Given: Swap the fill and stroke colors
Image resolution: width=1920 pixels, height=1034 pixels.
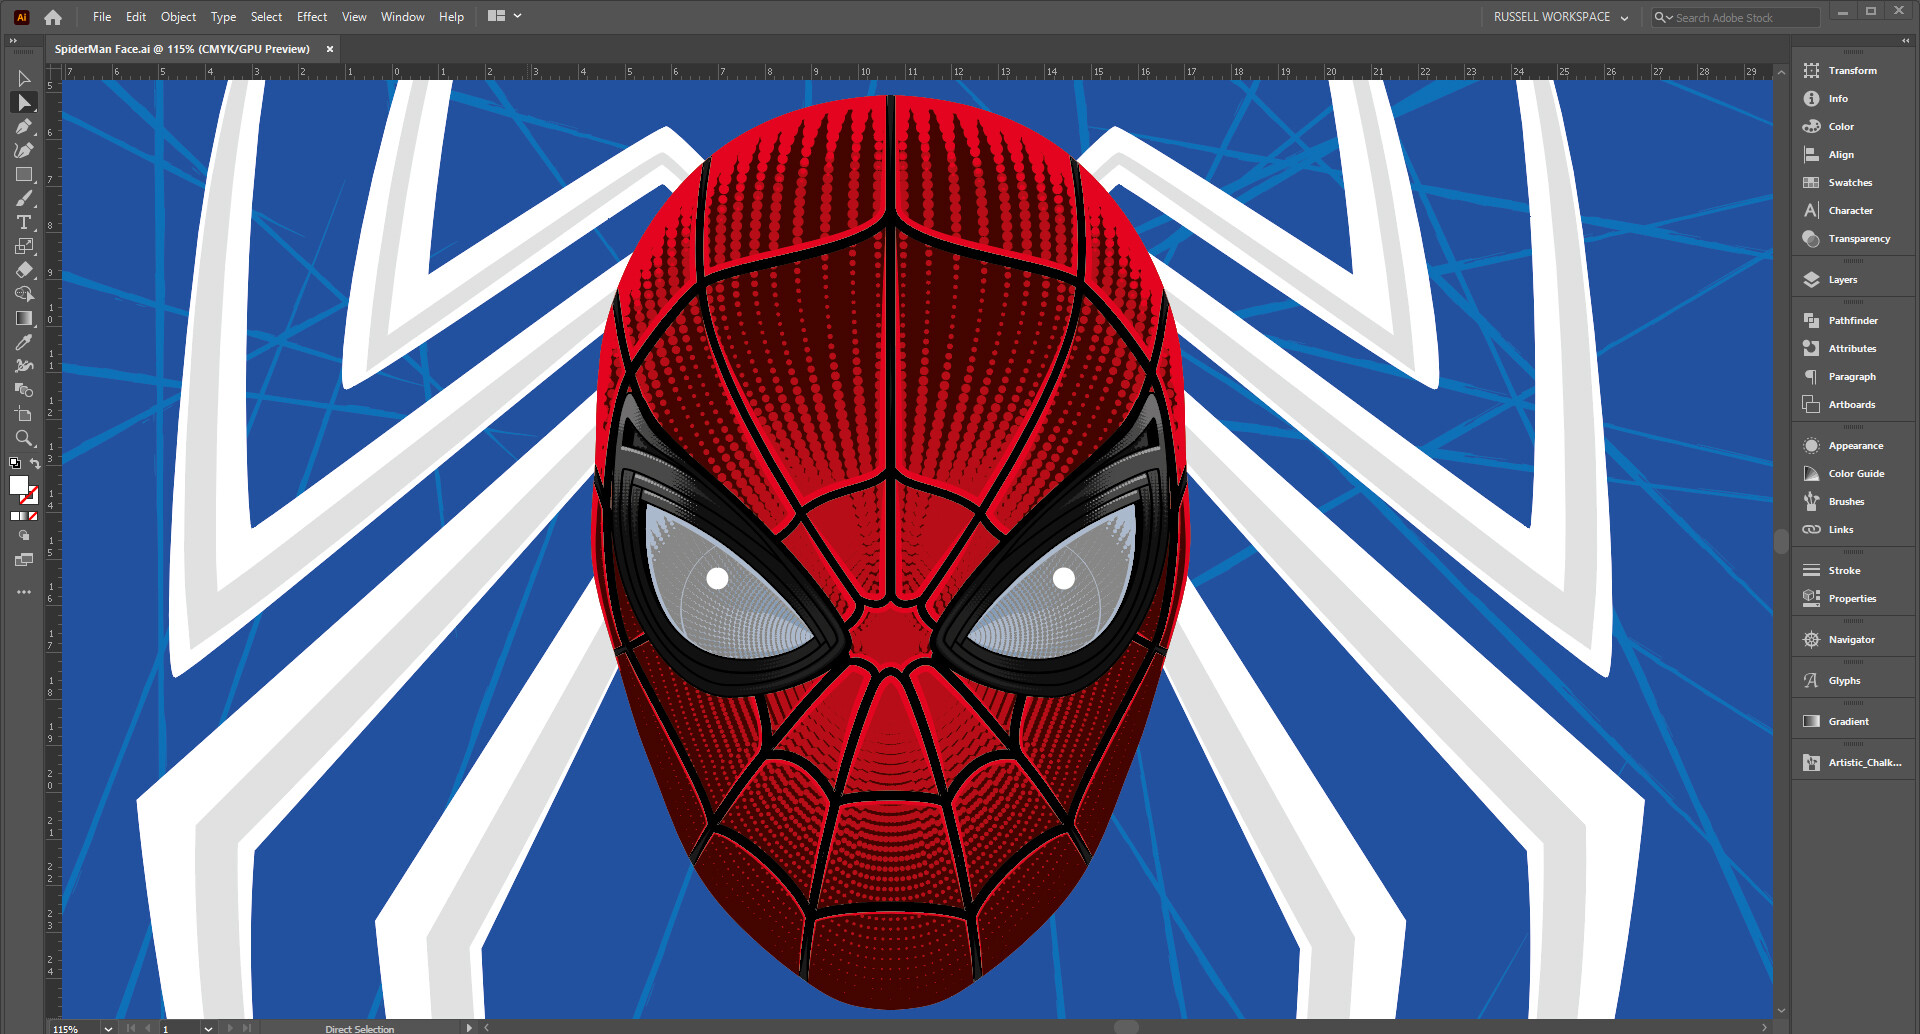Looking at the screenshot, I should coord(36,463).
